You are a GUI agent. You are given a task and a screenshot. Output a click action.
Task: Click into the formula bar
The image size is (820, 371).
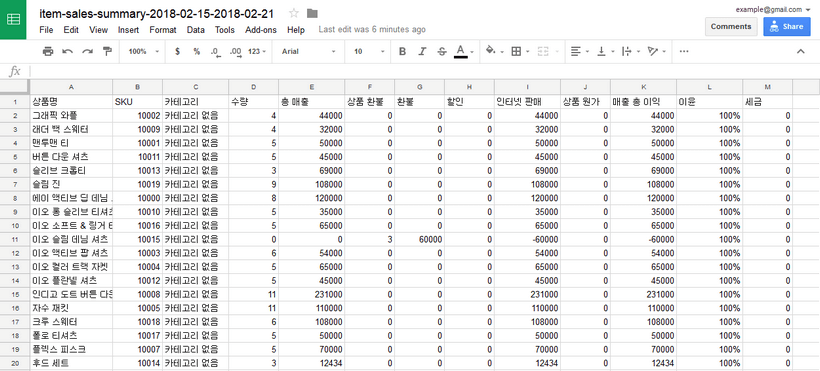click(x=424, y=71)
